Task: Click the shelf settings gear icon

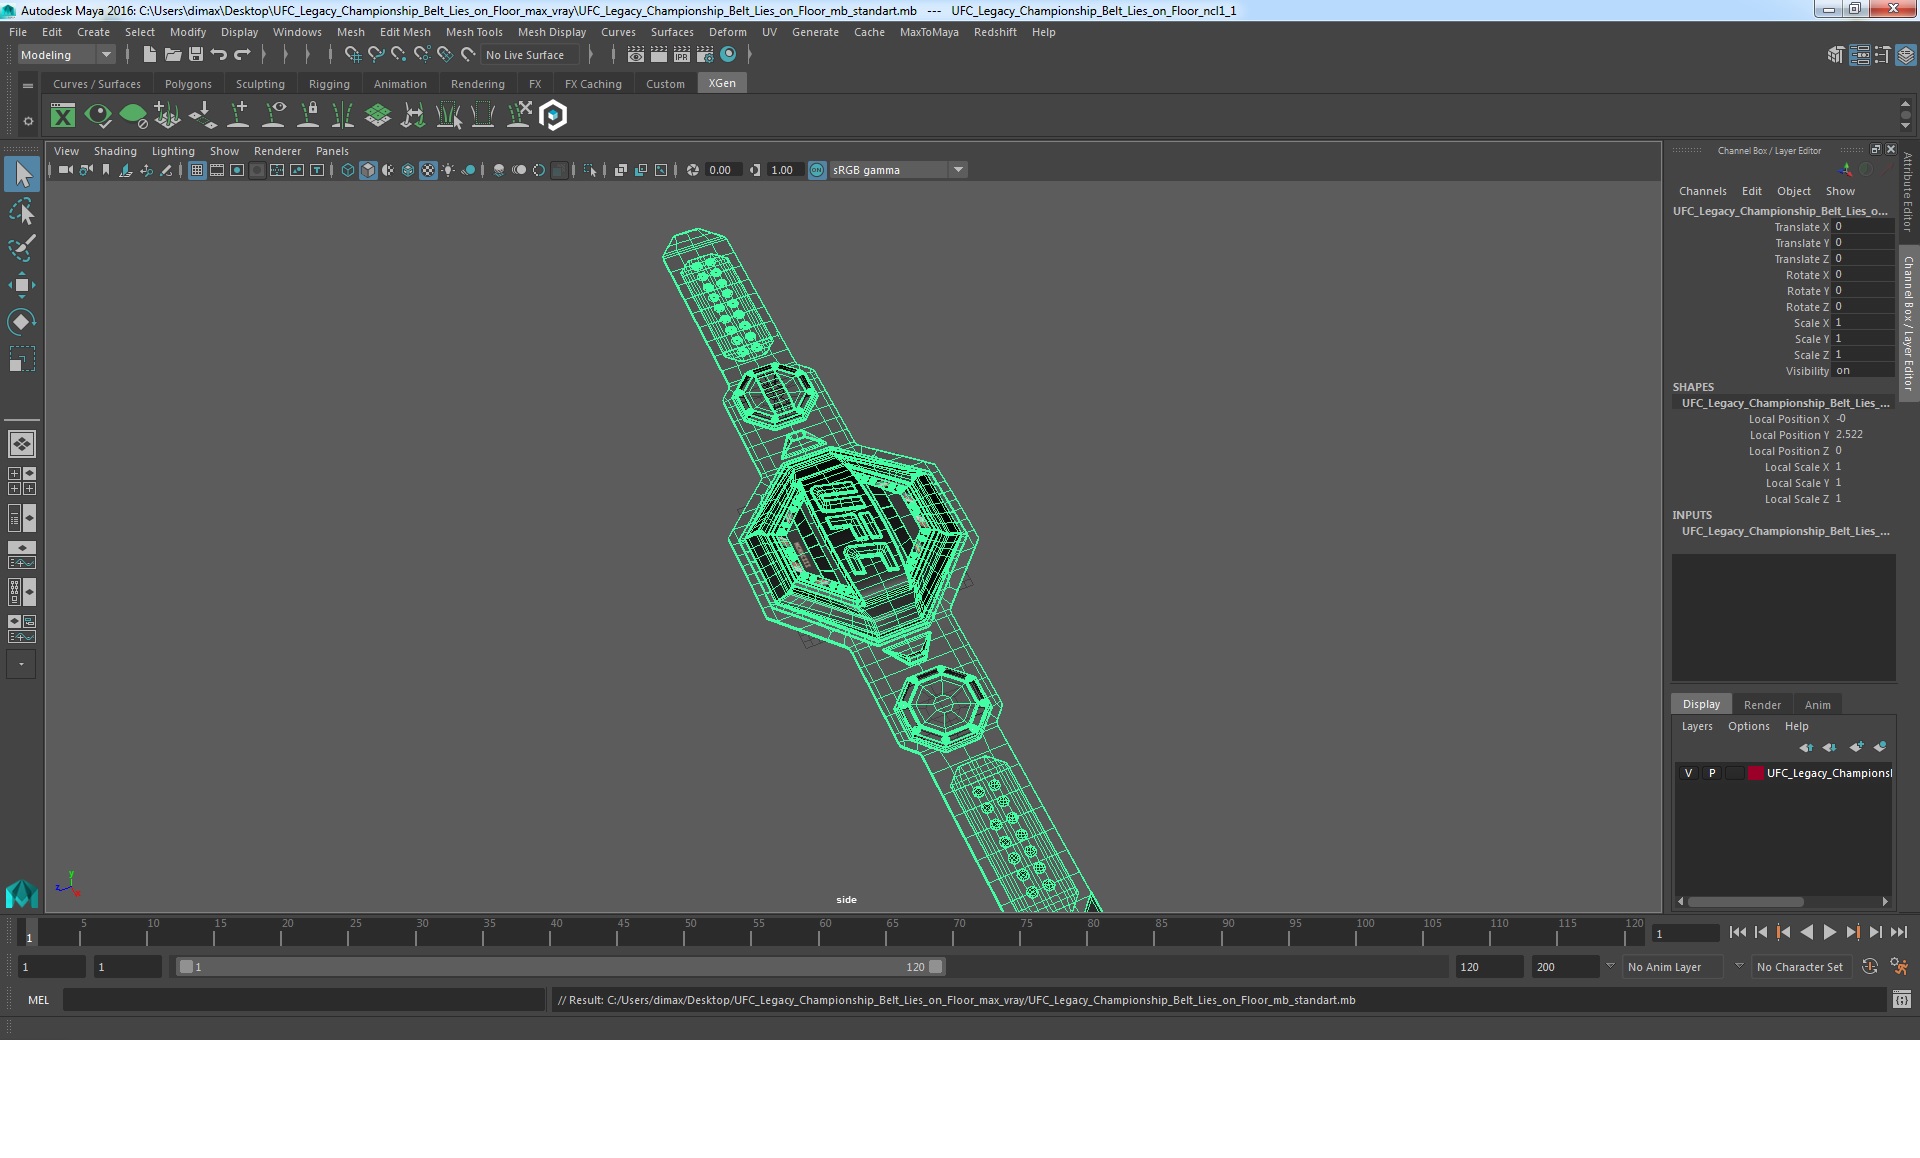Action: coord(28,121)
